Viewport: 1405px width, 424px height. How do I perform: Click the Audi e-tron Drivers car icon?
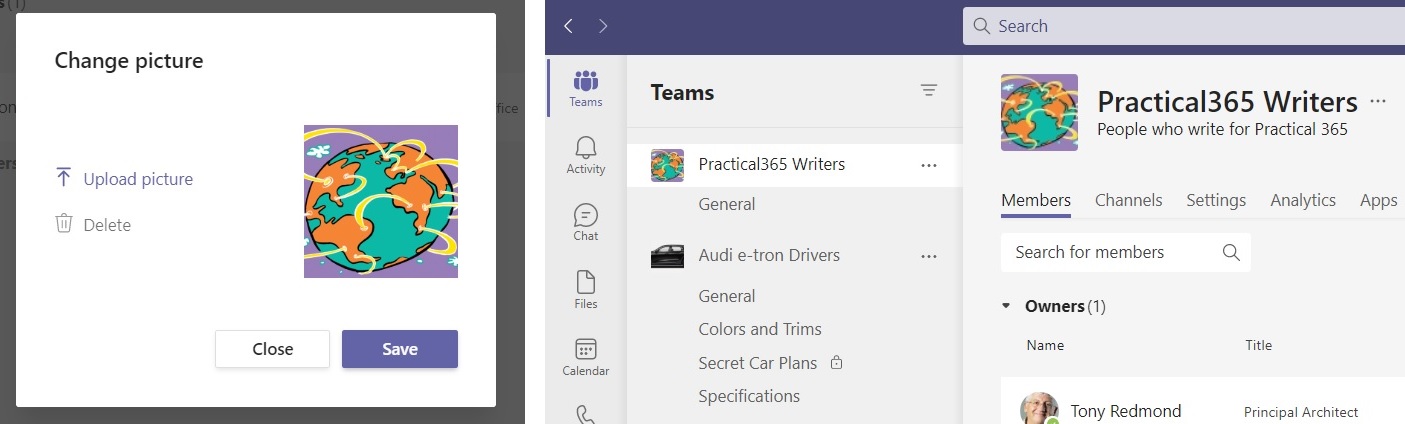pyautogui.click(x=667, y=256)
